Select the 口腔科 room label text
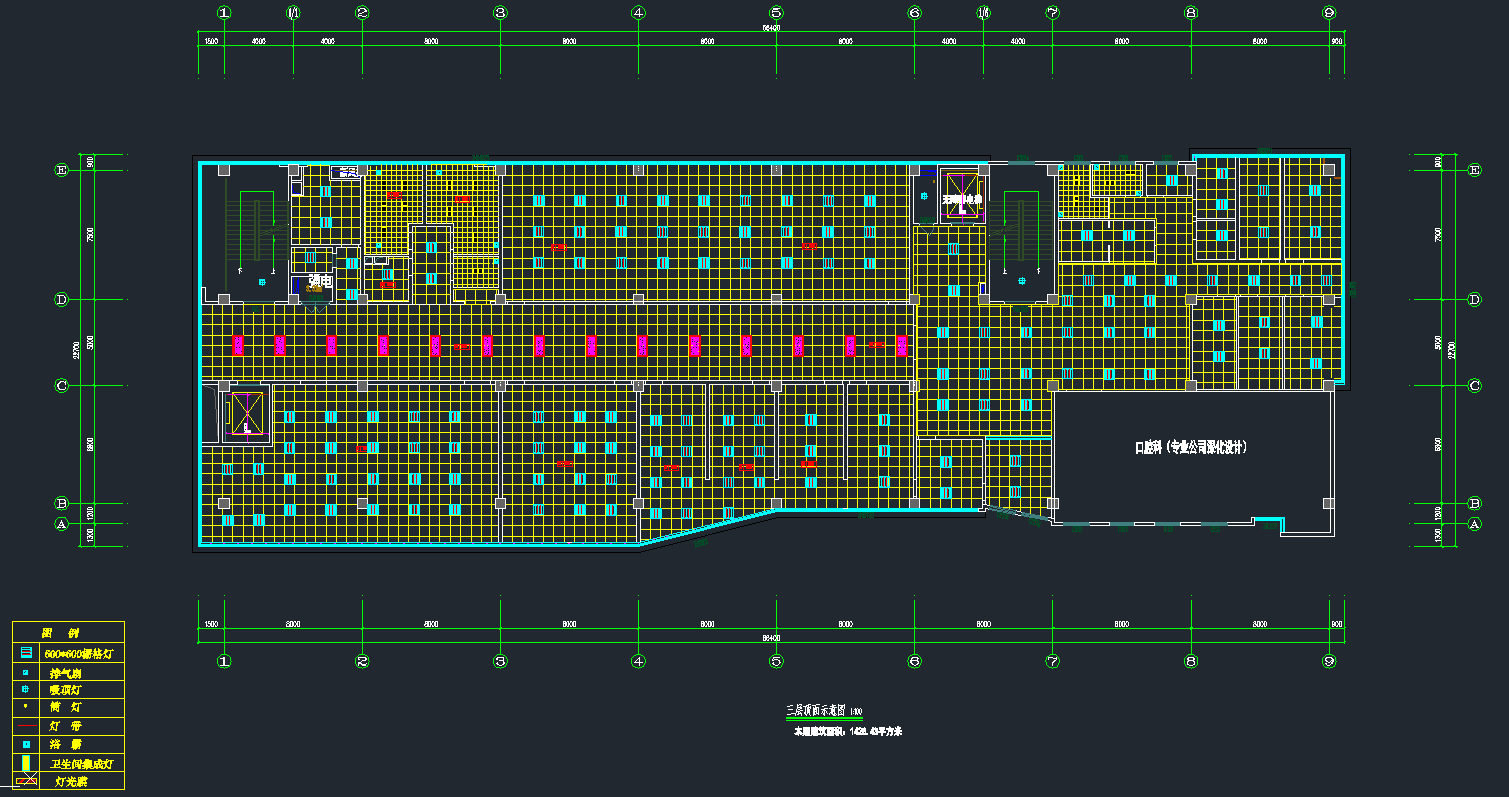Viewport: 1509px width, 797px height. point(1190,448)
